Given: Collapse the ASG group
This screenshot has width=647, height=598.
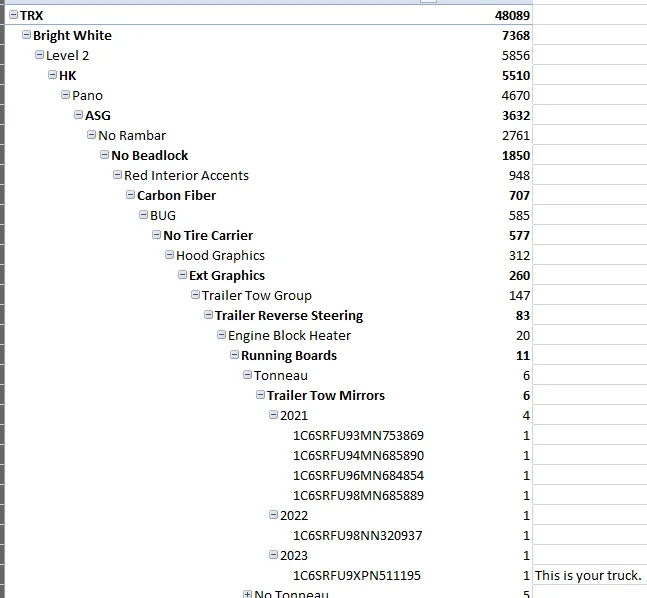Looking at the screenshot, I should (78, 115).
